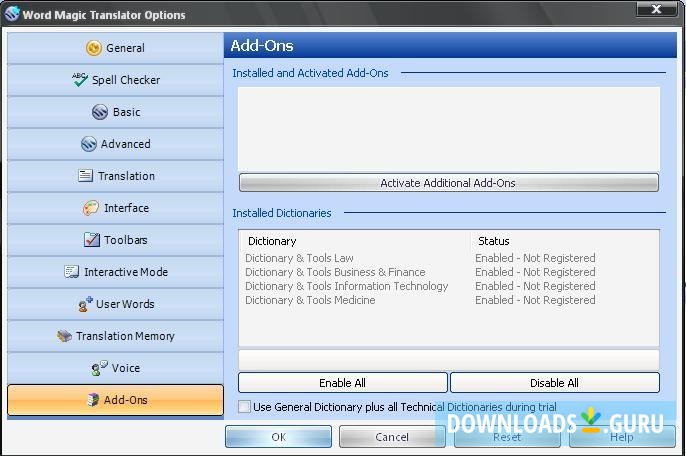
Task: Click the Spell Checker ABC checkmark icon
Action: [x=80, y=80]
